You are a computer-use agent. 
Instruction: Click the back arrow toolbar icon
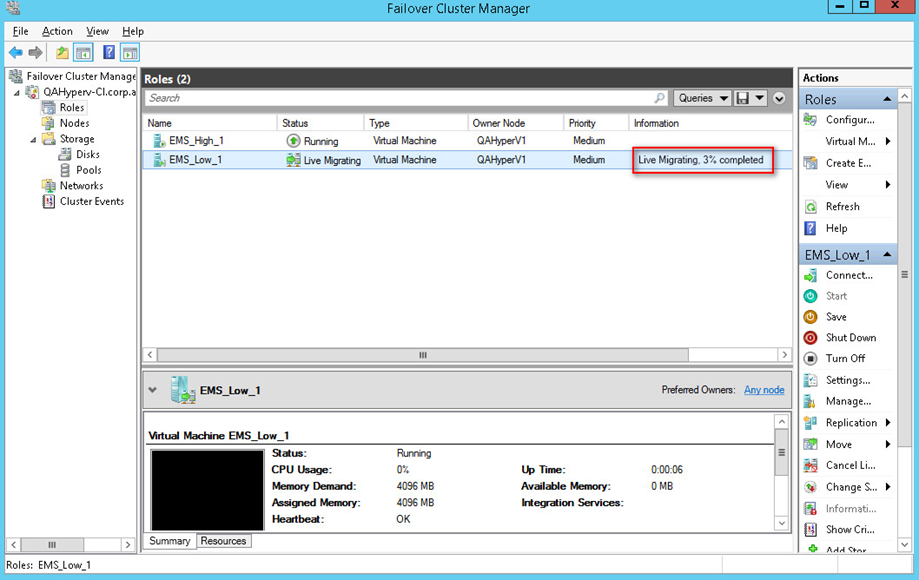[16, 53]
